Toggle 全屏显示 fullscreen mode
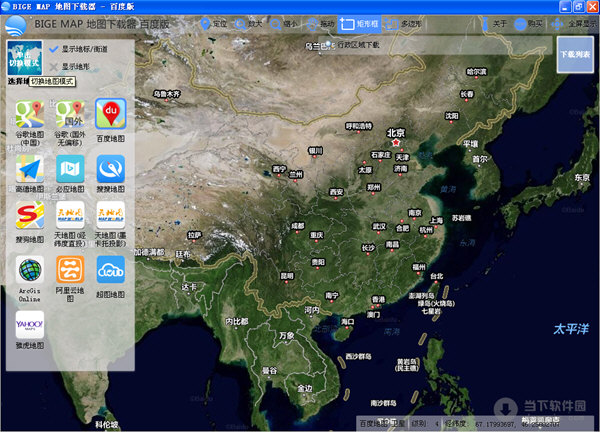The image size is (600, 432). coord(573,24)
